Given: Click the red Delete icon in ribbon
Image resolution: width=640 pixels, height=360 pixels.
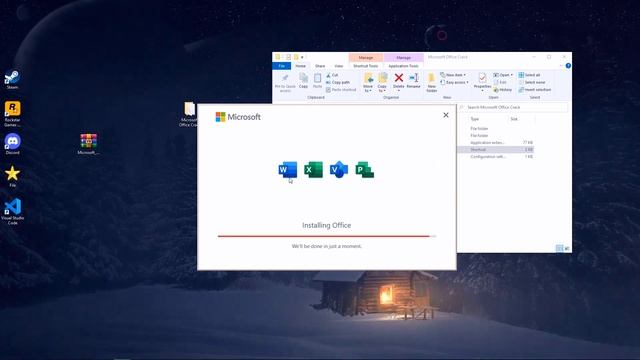Looking at the screenshot, I should [399, 78].
